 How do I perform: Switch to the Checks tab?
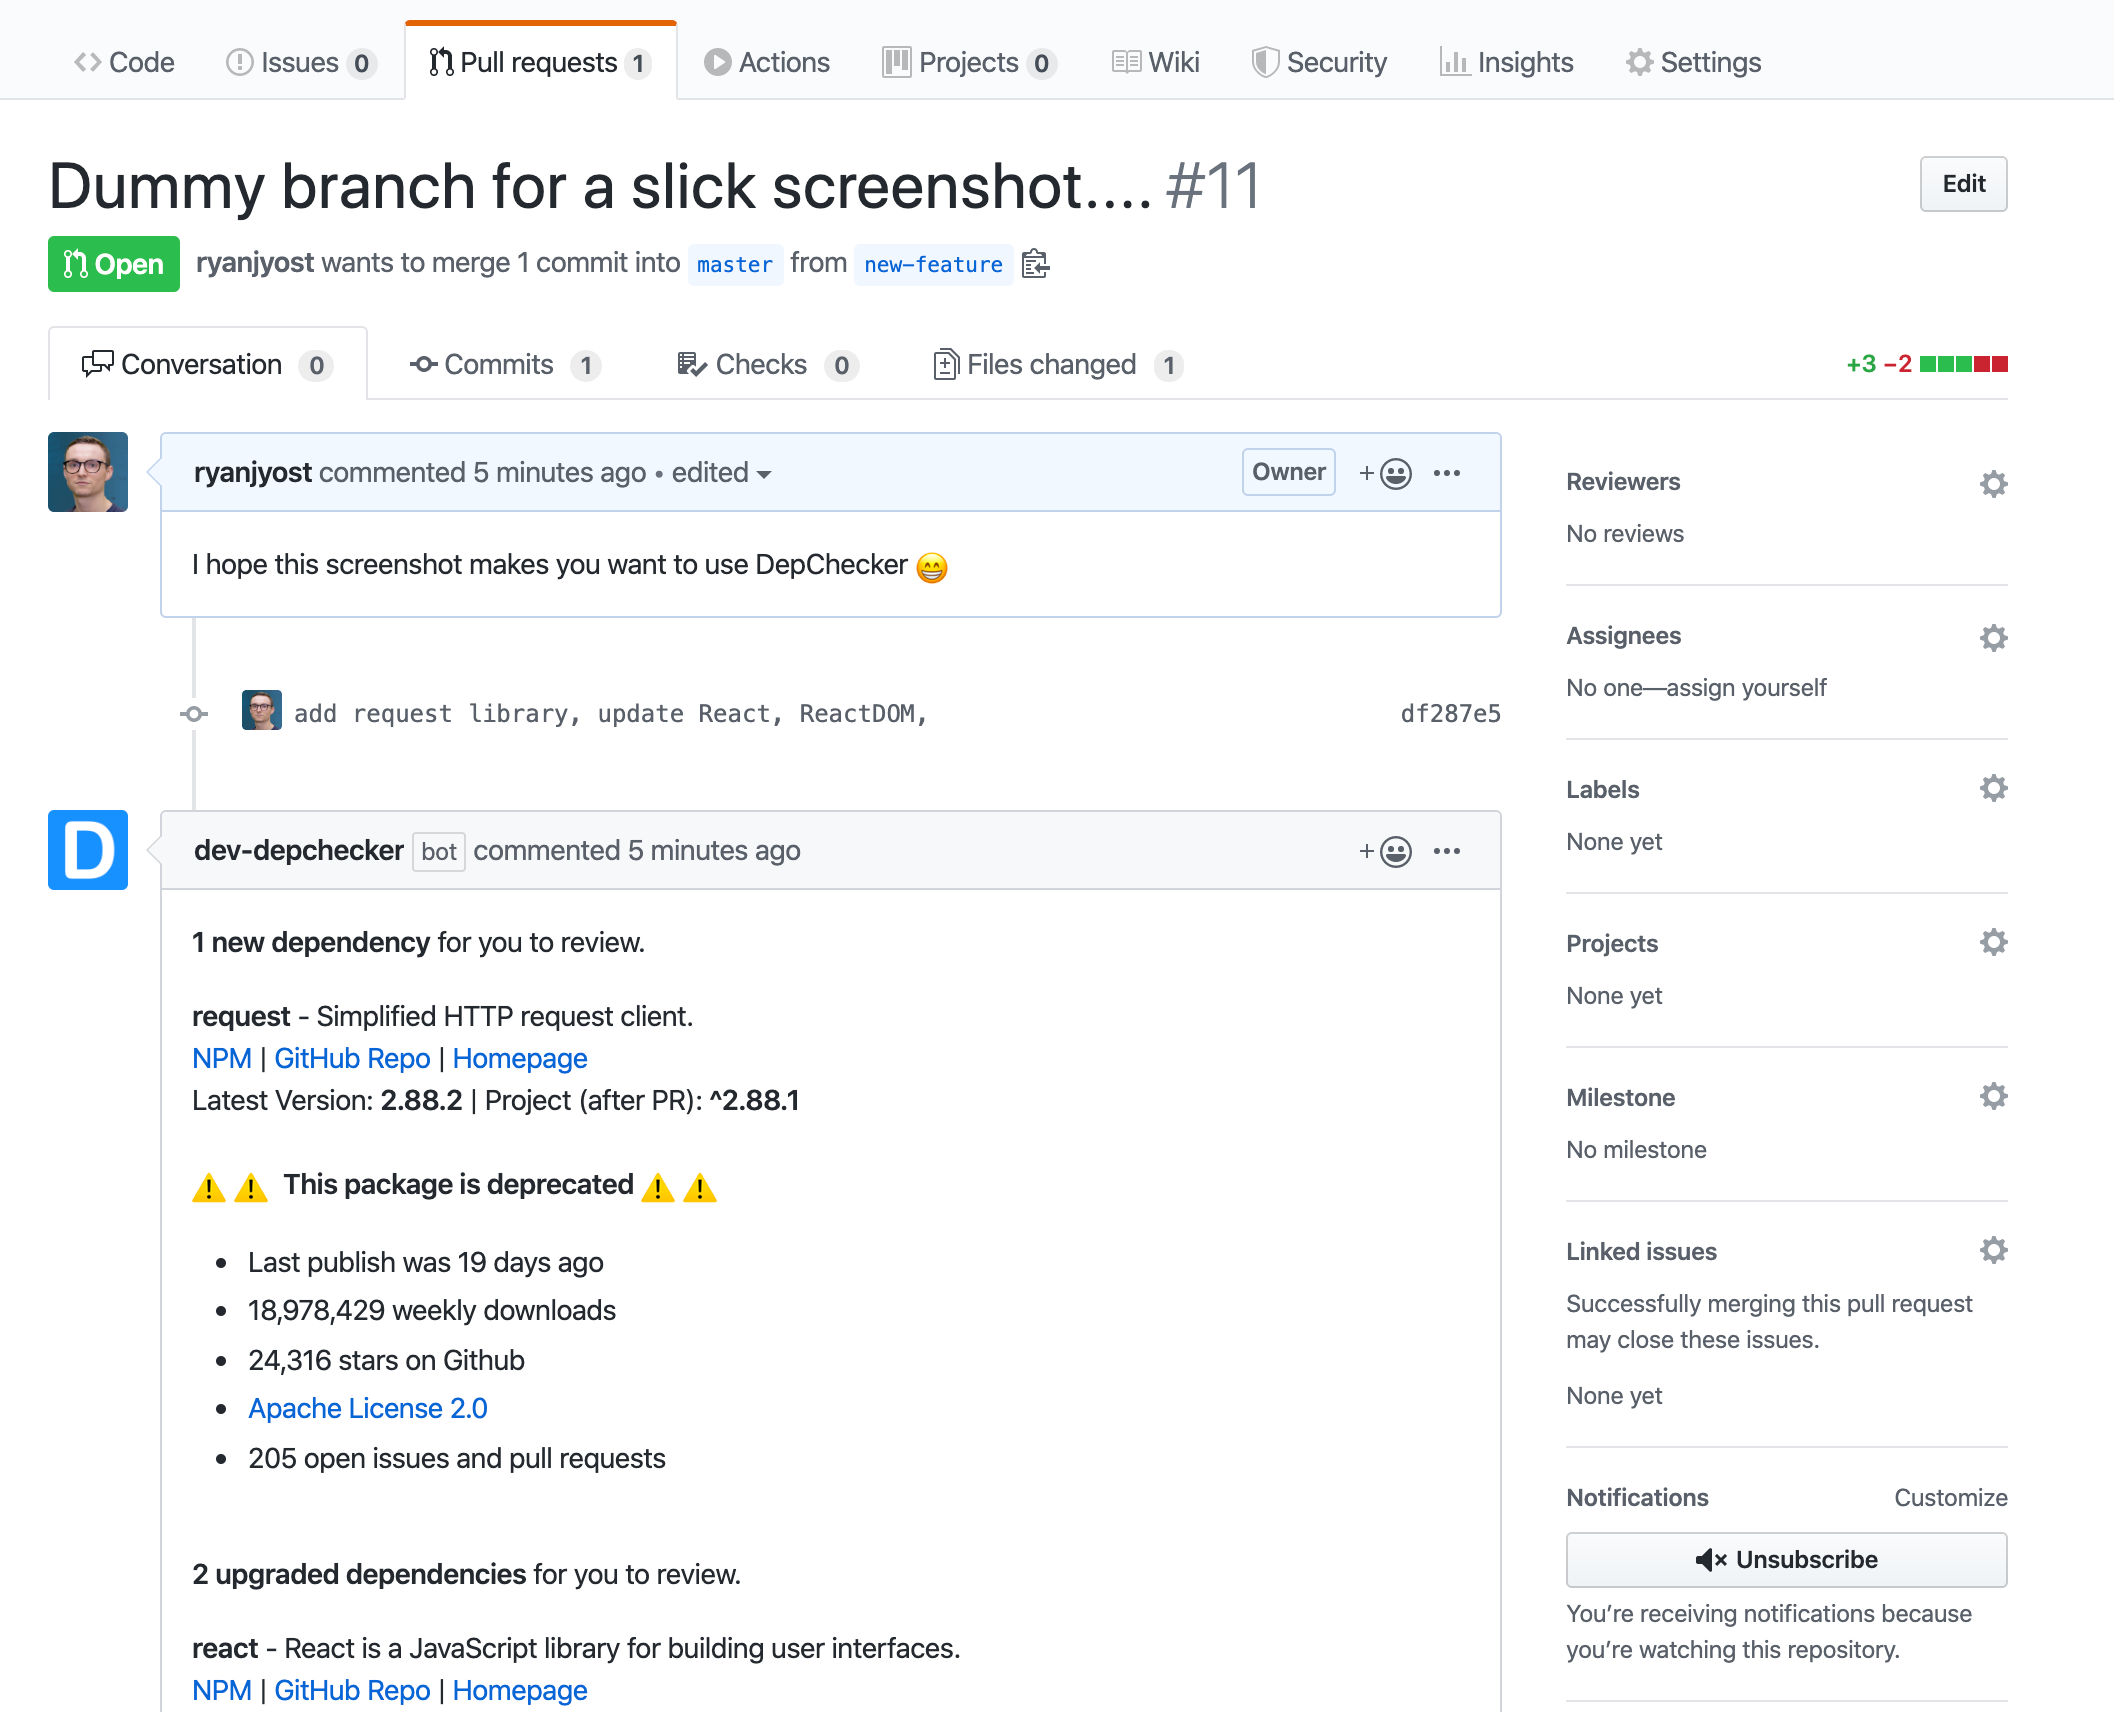click(767, 364)
